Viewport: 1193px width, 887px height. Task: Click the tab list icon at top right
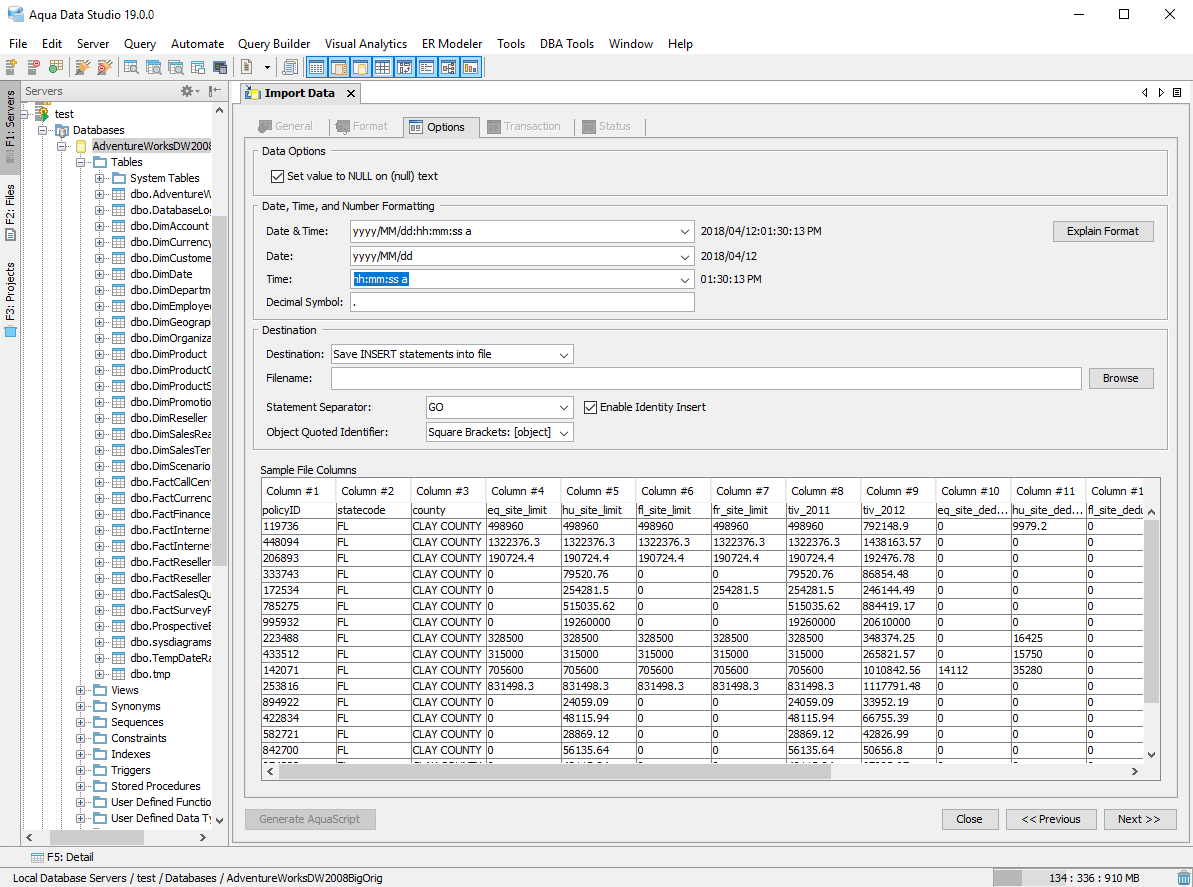pos(1177,93)
